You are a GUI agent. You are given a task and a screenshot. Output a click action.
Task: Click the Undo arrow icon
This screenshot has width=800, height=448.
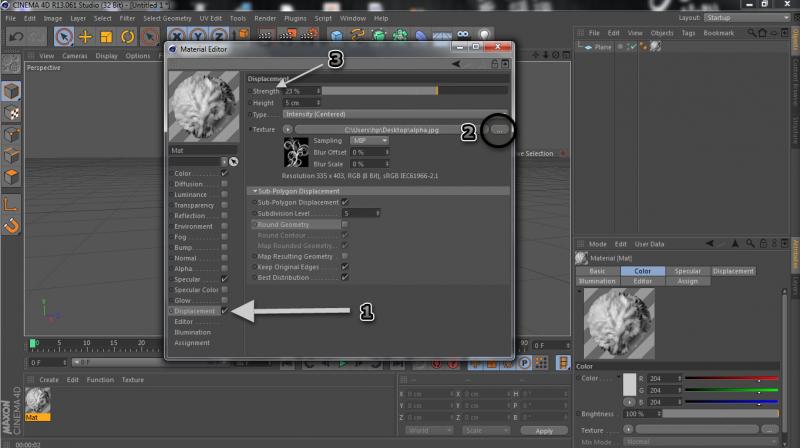pos(14,37)
